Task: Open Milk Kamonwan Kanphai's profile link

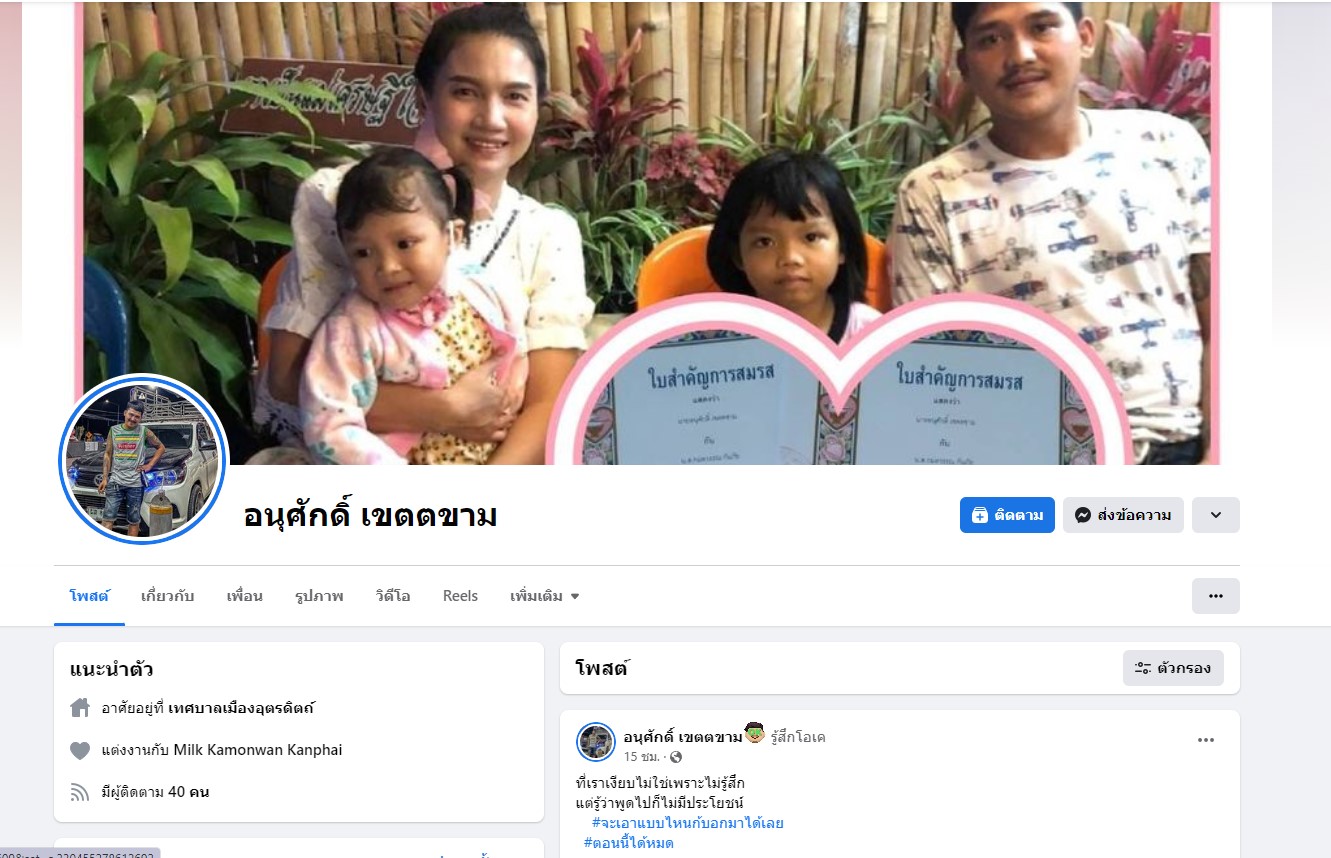Action: [x=258, y=750]
